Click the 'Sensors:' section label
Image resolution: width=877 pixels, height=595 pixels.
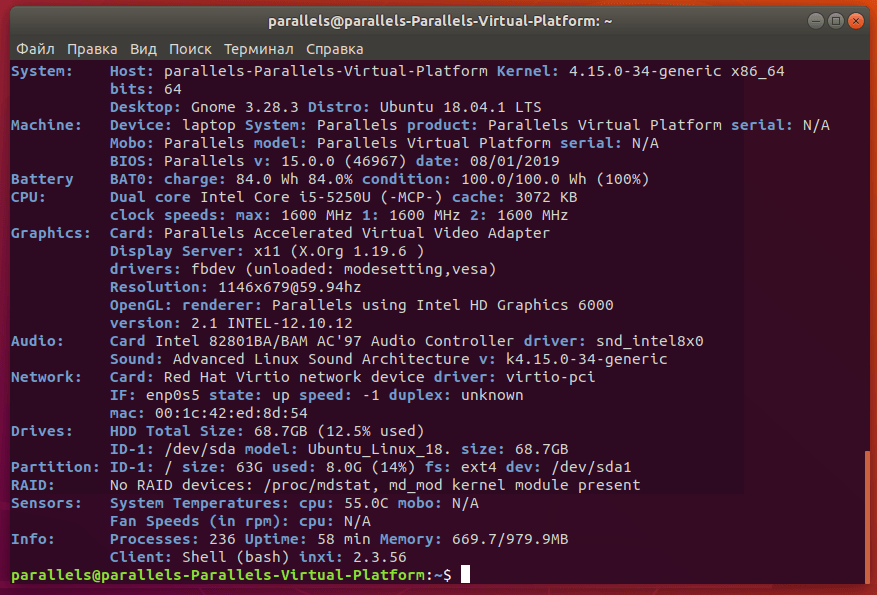46,503
